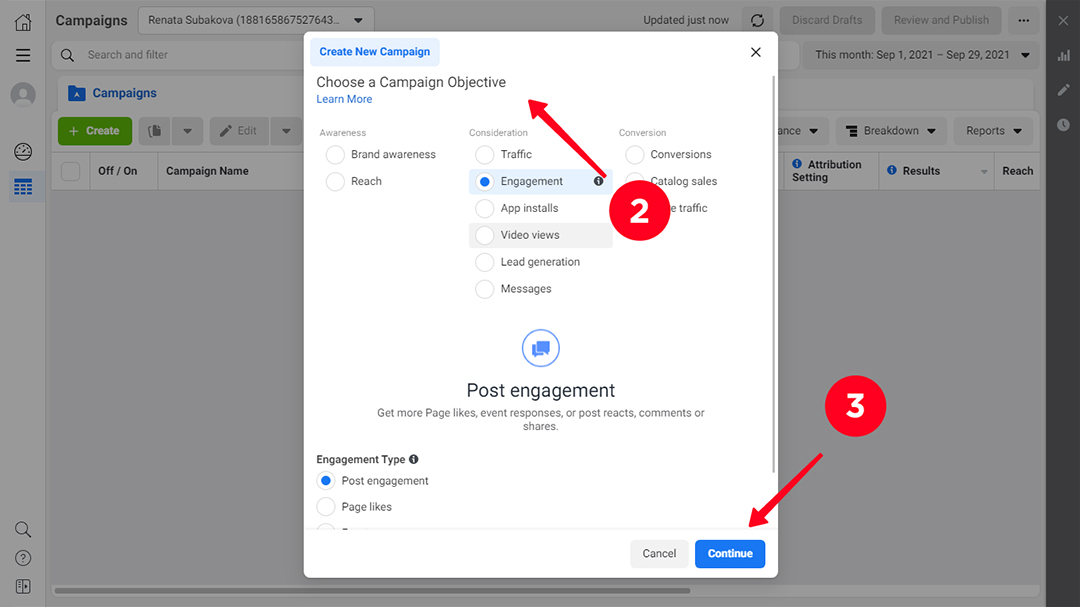This screenshot has width=1080, height=607.
Task: Tick the select-all campaigns checkbox
Action: [x=70, y=171]
